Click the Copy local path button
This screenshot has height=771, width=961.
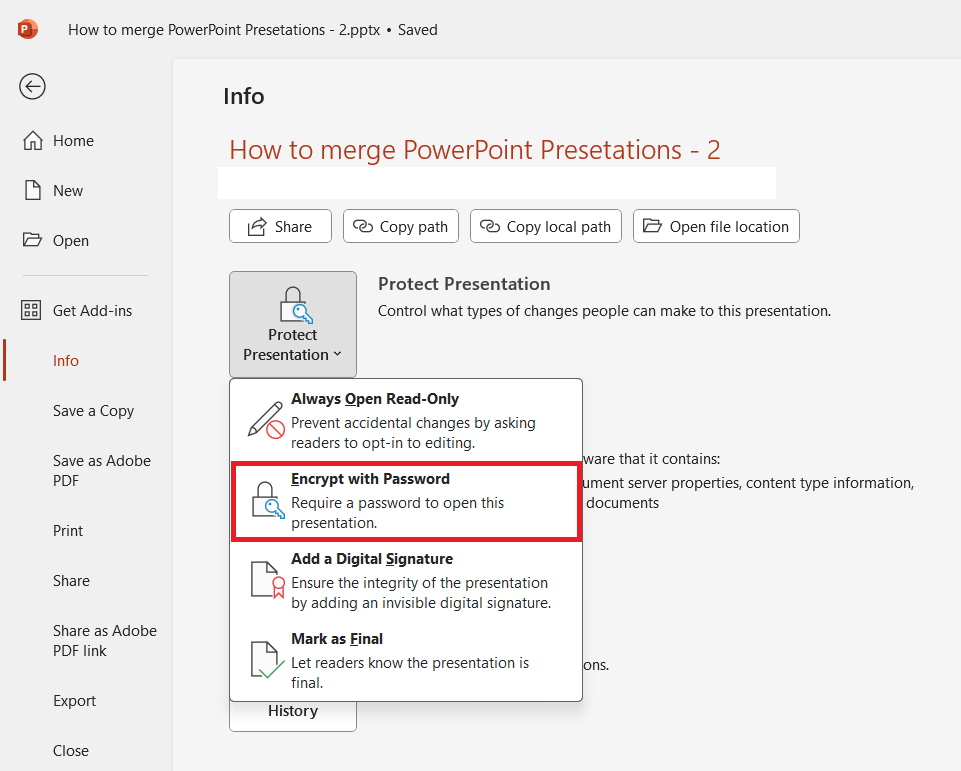(545, 226)
